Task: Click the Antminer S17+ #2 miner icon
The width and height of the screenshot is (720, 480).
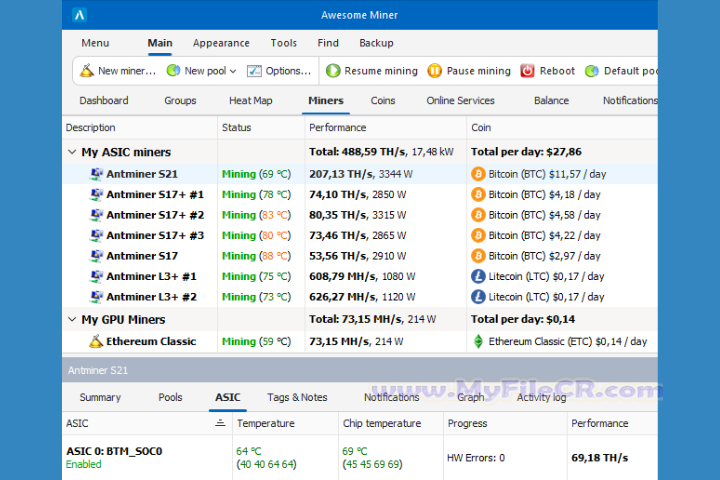Action: click(x=96, y=215)
